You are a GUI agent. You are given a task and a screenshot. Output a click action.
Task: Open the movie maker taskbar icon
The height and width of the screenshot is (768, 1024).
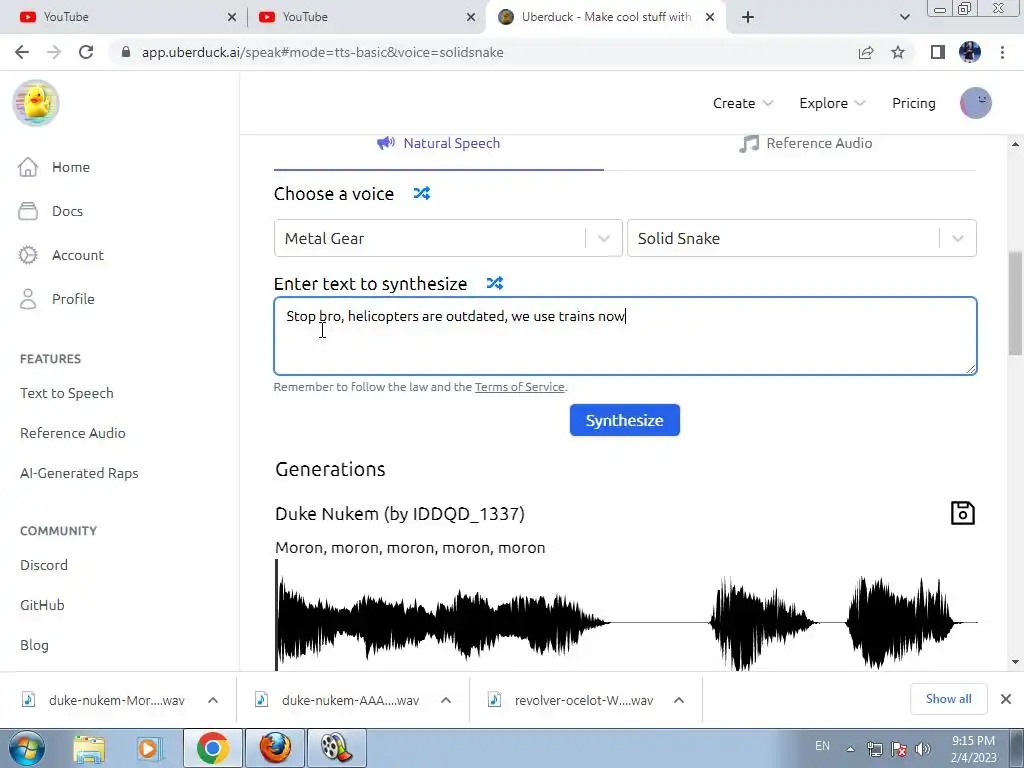(336, 748)
